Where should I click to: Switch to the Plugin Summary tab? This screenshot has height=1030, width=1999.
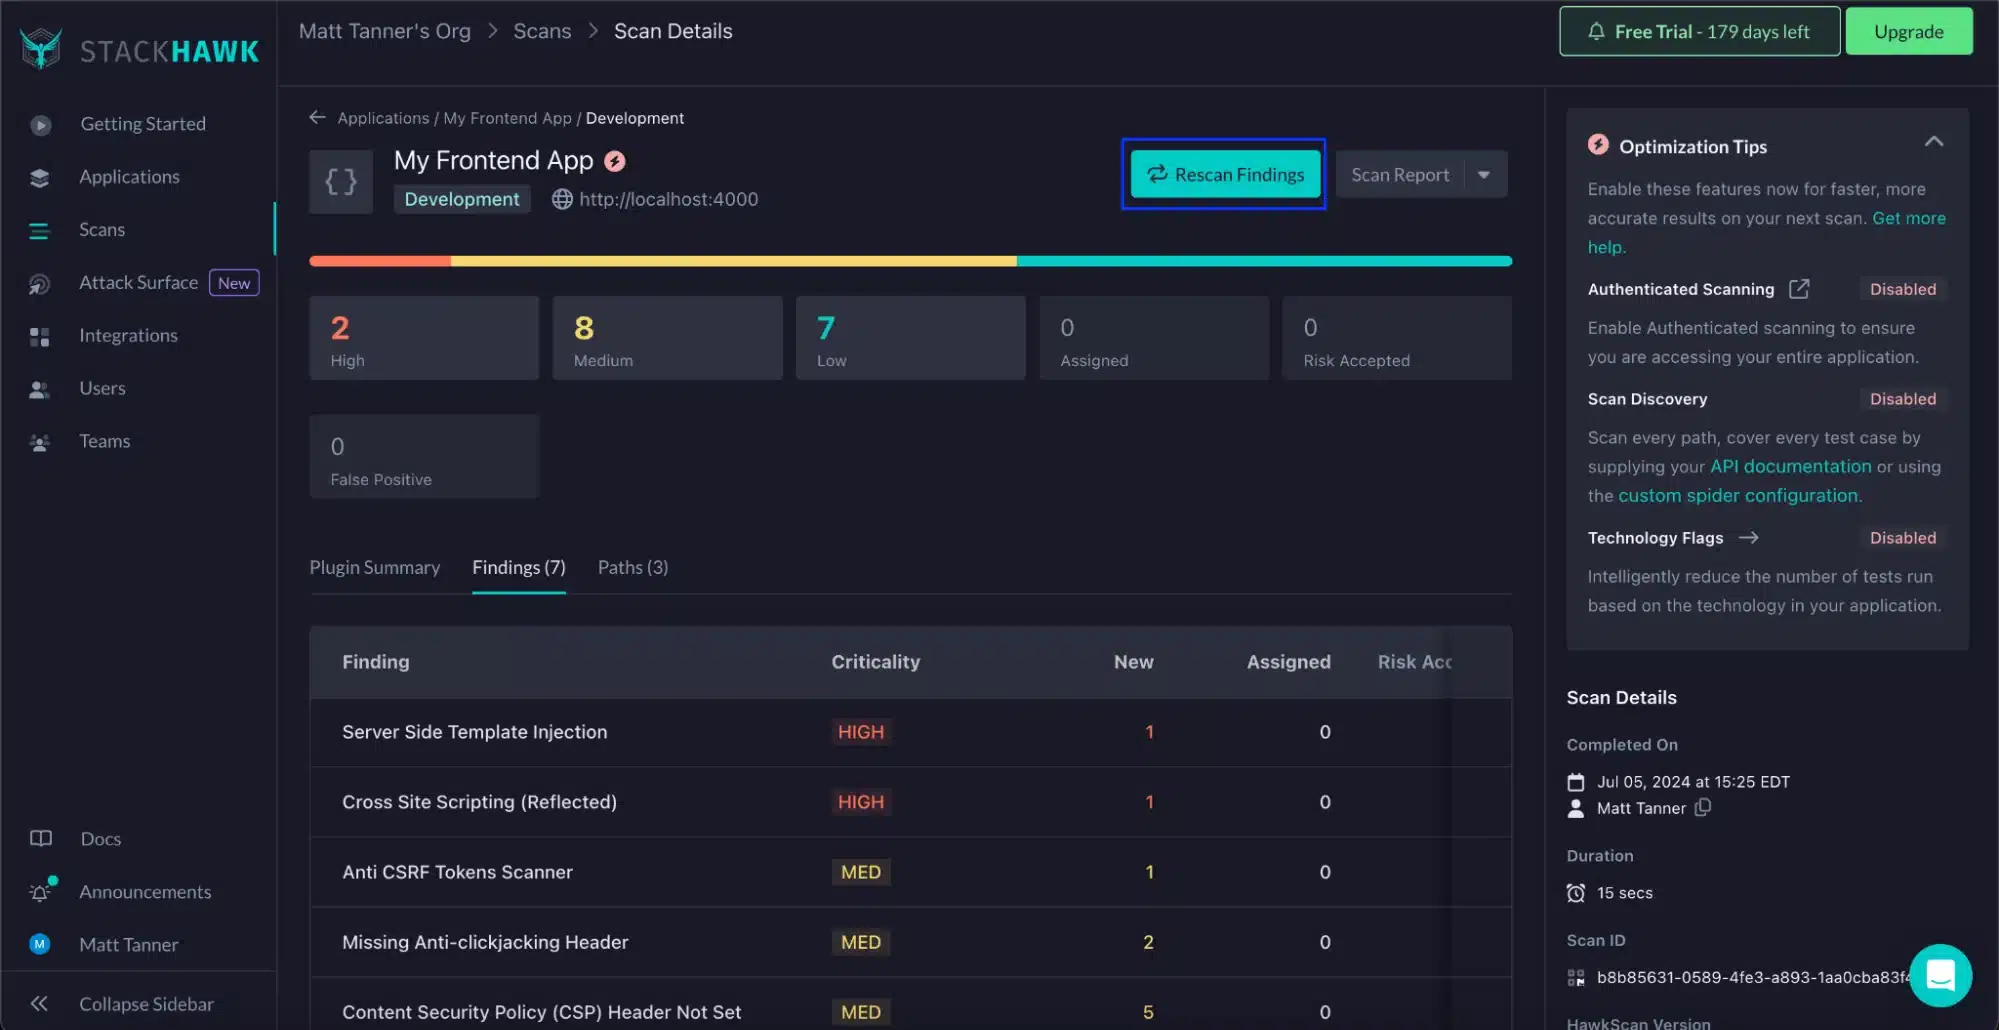tap(374, 568)
